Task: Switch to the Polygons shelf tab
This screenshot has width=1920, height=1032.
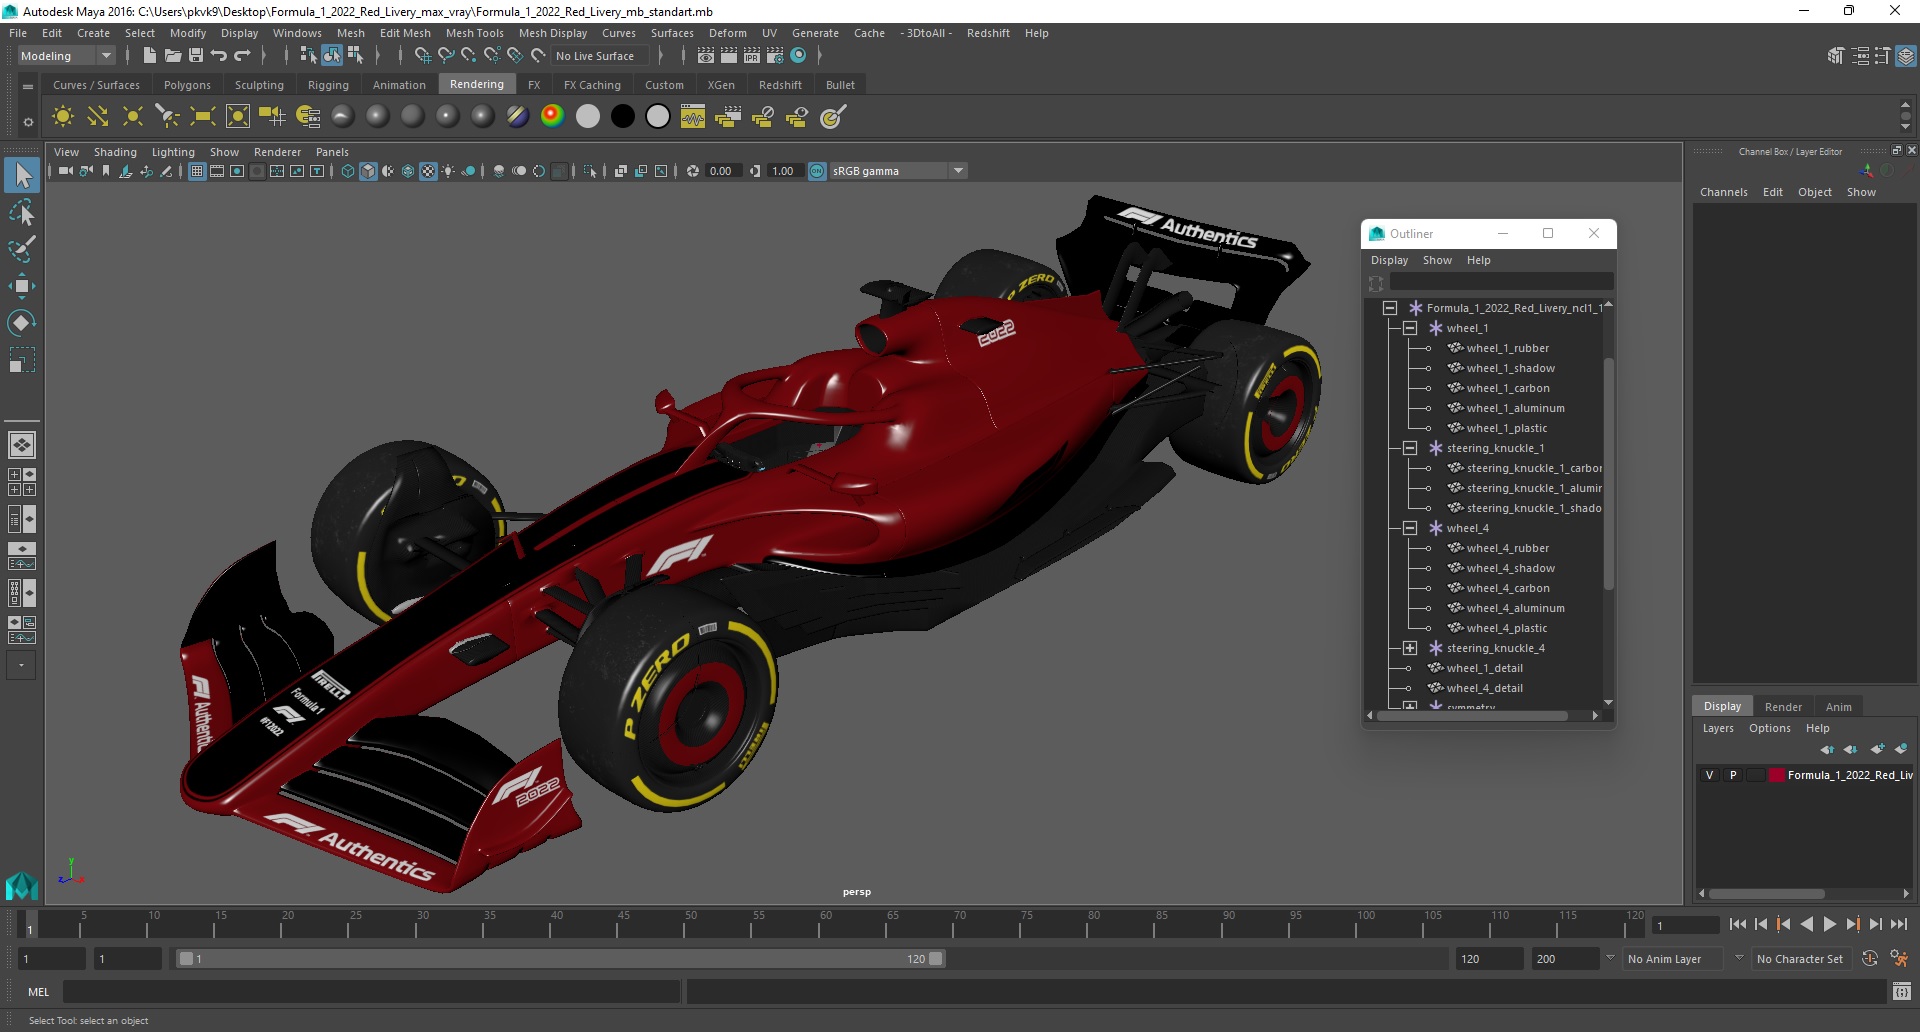Action: pyautogui.click(x=187, y=85)
